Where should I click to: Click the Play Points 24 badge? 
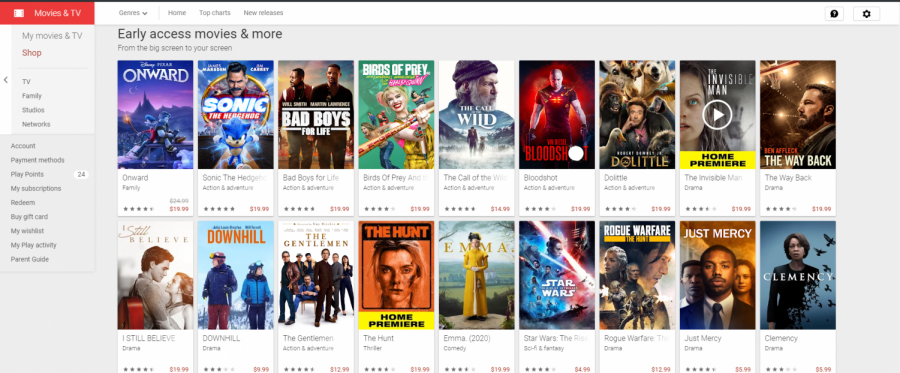click(x=81, y=174)
